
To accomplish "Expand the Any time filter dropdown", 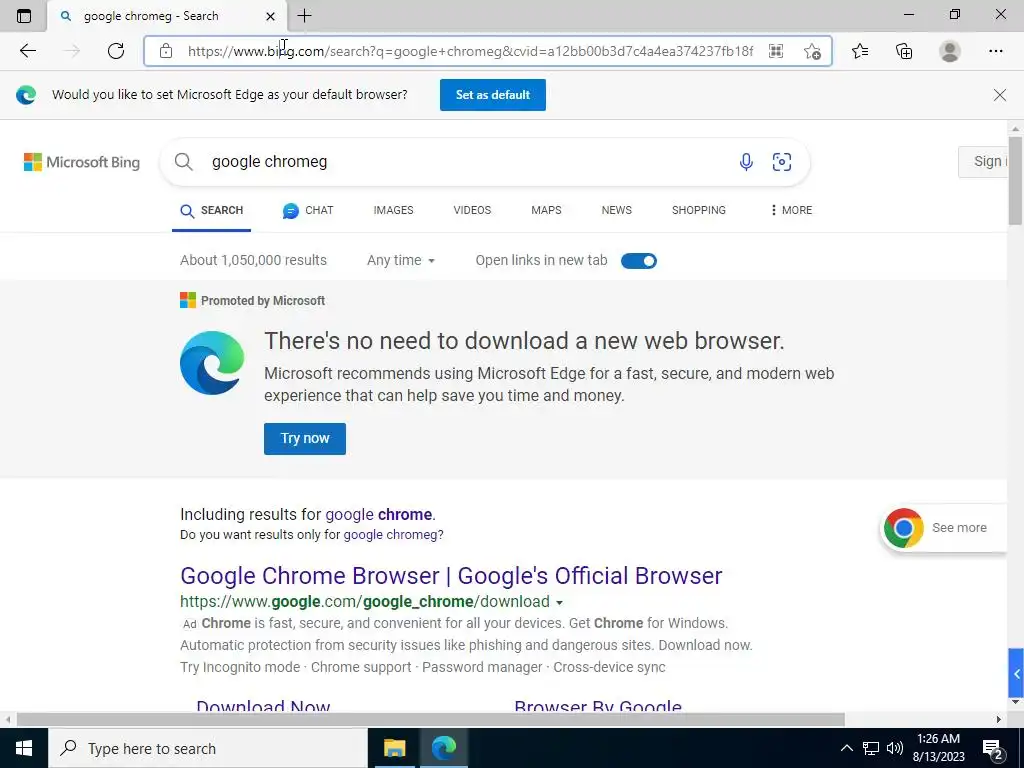I will [x=401, y=261].
